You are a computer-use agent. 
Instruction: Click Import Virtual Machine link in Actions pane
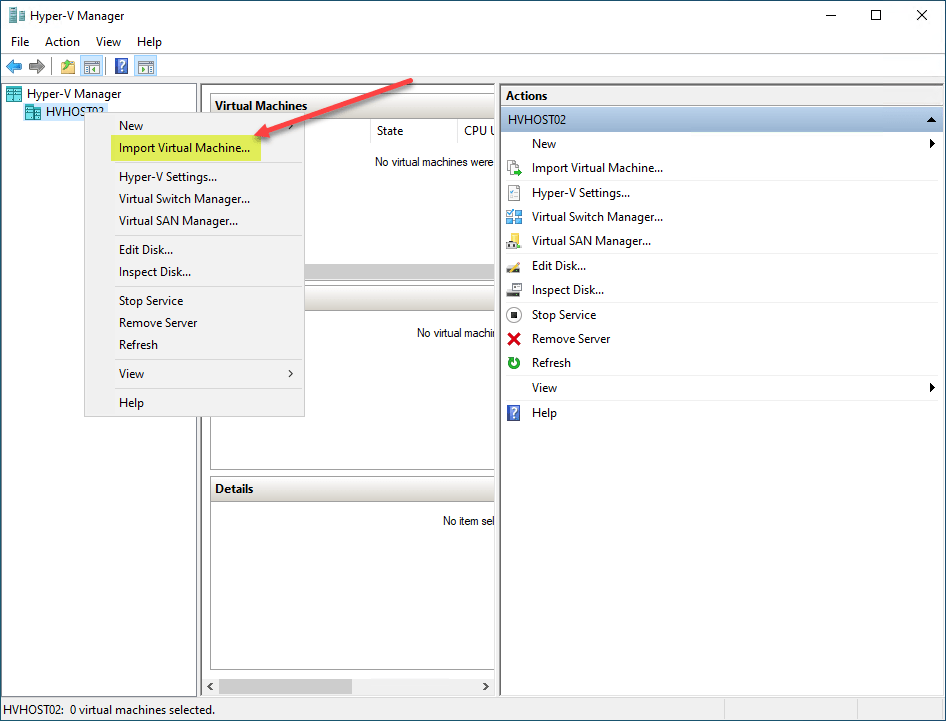[597, 168]
